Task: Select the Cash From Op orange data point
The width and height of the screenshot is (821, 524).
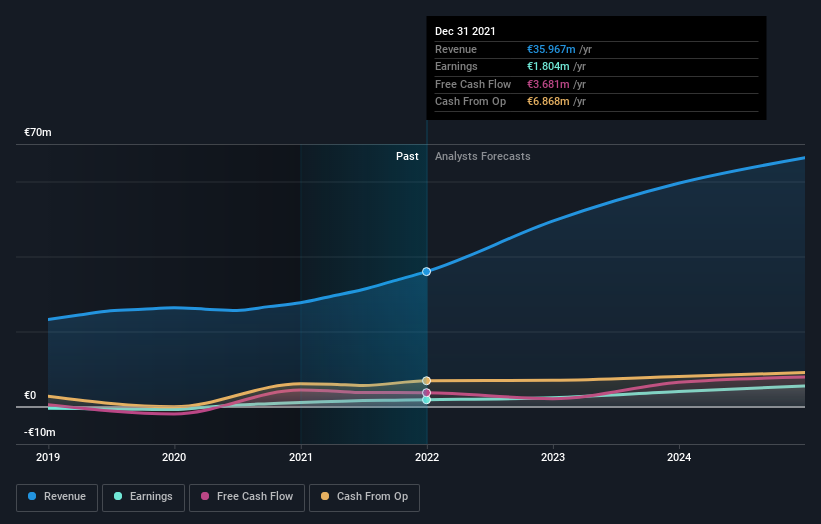Action: 427,381
